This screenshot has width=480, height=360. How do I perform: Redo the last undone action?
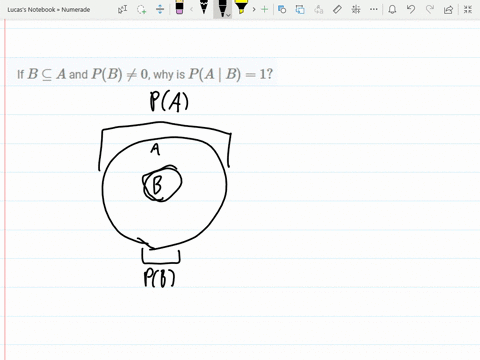(x=430, y=9)
